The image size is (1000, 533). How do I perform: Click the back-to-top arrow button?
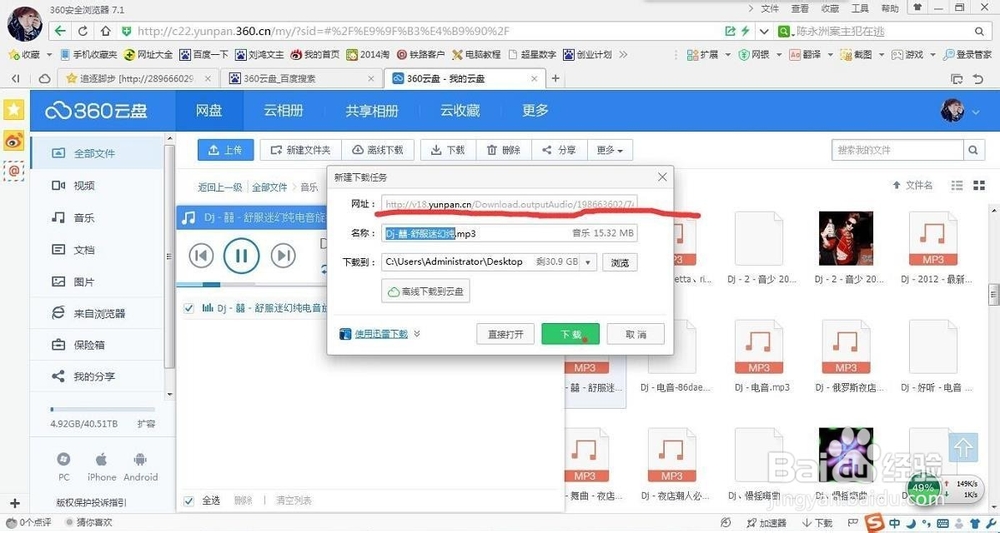(x=963, y=448)
